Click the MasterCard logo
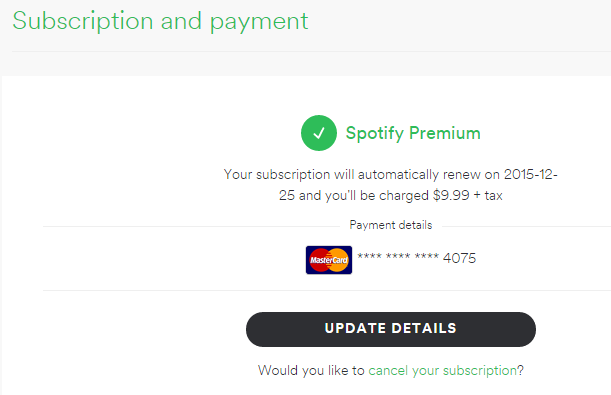This screenshot has height=395, width=611. (329, 260)
